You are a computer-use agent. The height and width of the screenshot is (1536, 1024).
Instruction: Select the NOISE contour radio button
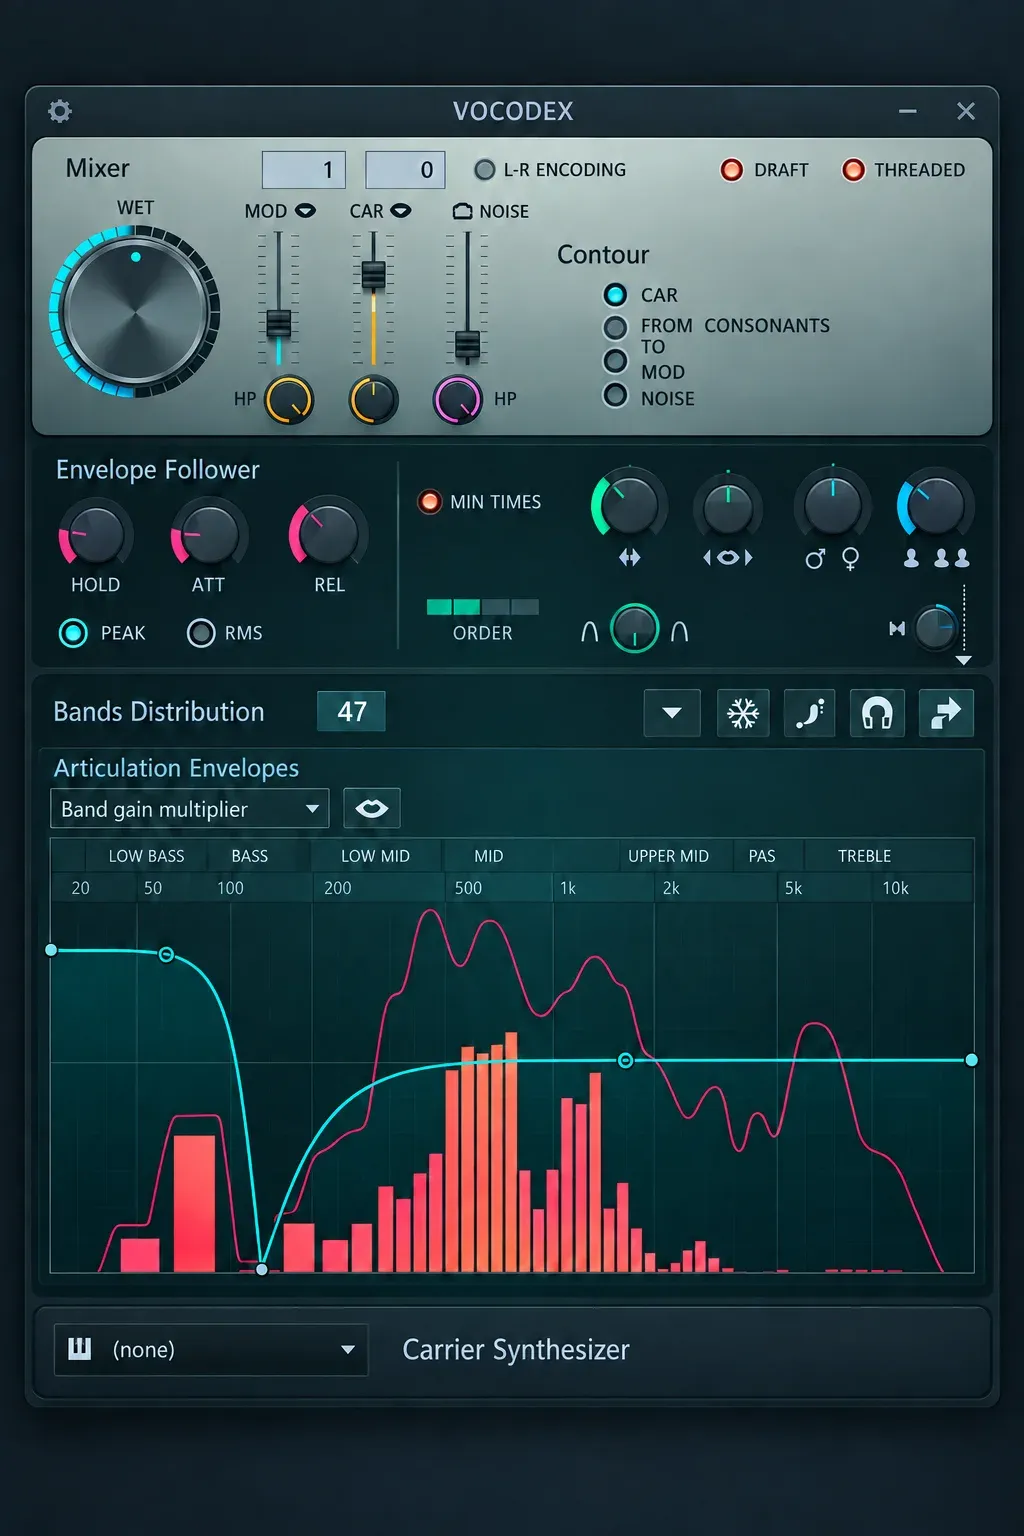coord(616,395)
